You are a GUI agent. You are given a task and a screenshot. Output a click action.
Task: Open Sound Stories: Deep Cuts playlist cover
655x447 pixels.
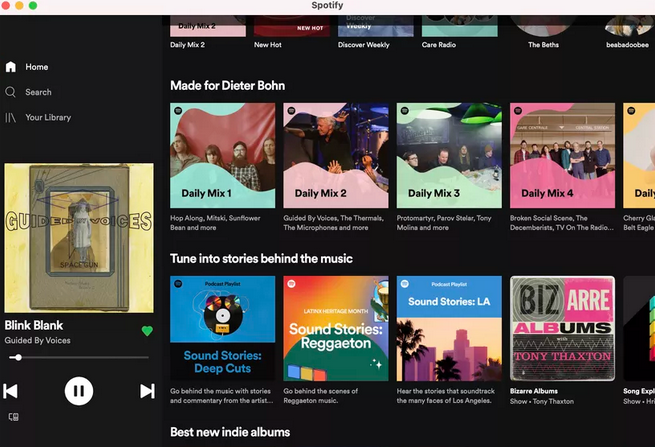(x=223, y=328)
